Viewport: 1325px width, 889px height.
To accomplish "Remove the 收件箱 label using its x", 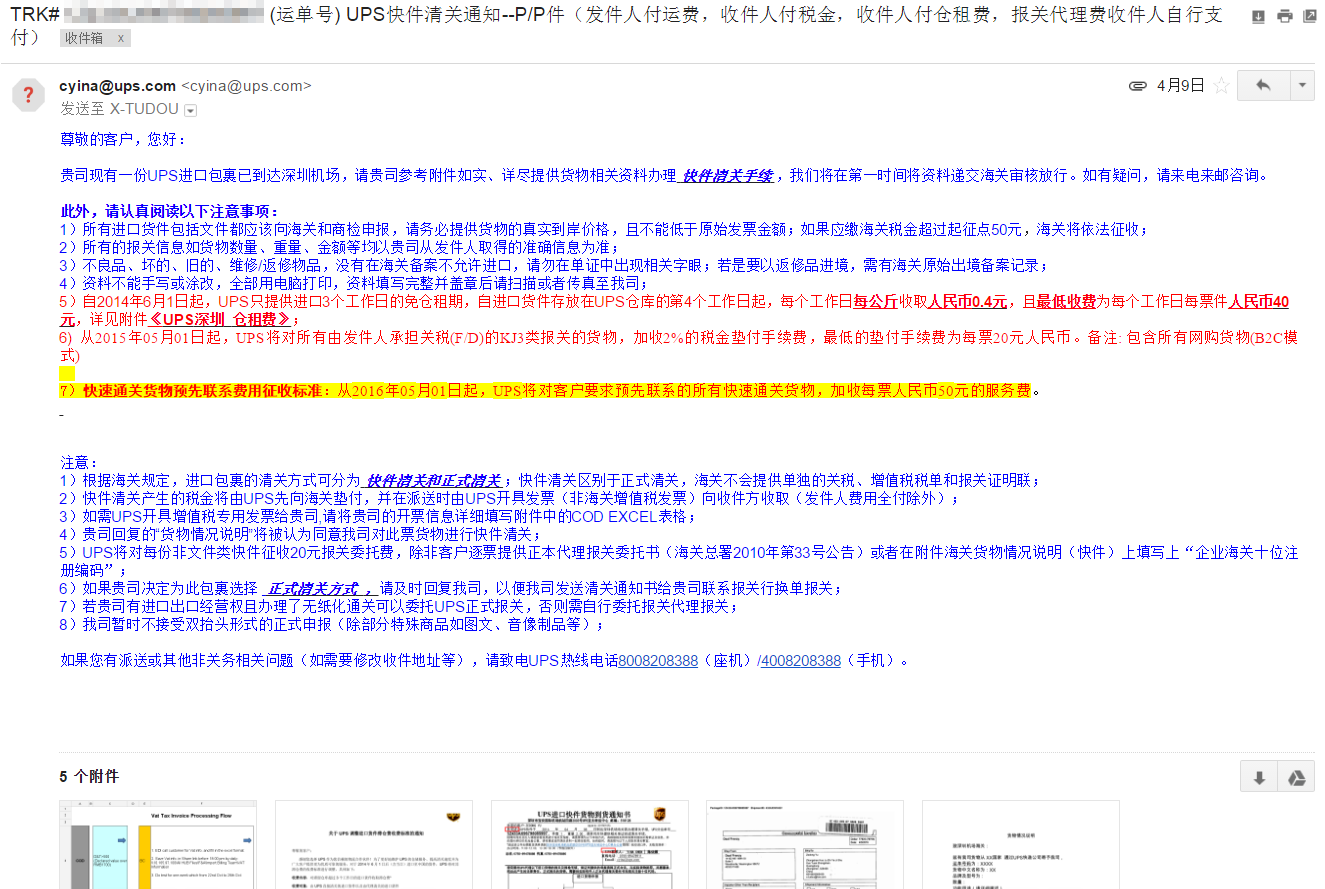I will (x=121, y=38).
